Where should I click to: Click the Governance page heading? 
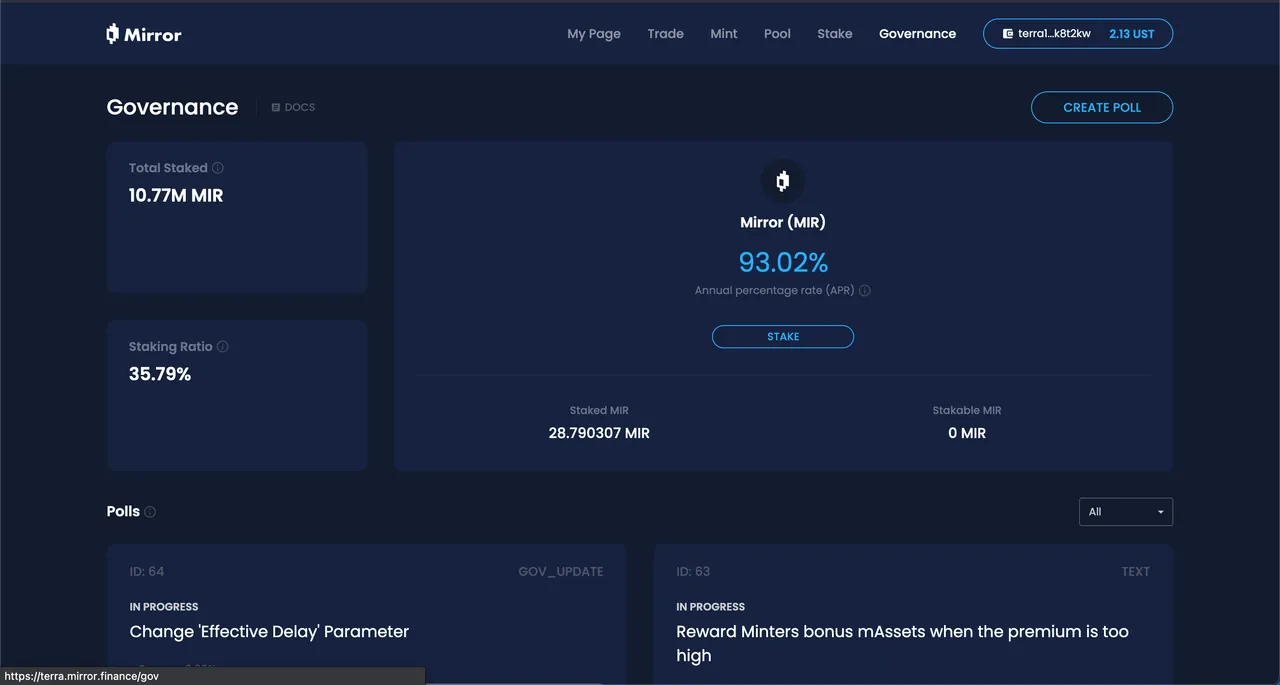172,107
